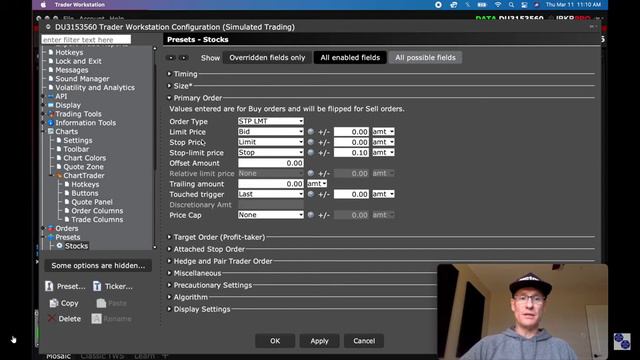This screenshot has height=360, width=640.
Task: Click the Cancel button
Action: click(364, 341)
